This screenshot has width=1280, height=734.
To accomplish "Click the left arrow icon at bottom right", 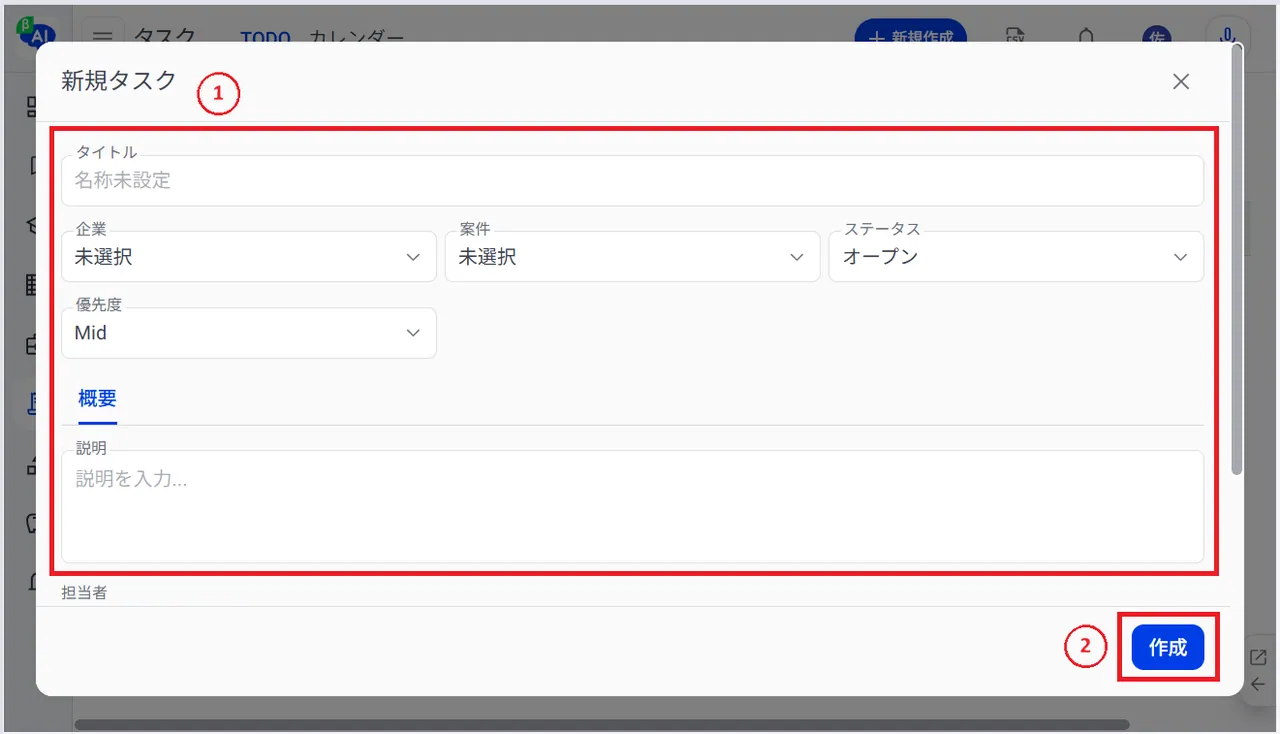I will (1259, 685).
